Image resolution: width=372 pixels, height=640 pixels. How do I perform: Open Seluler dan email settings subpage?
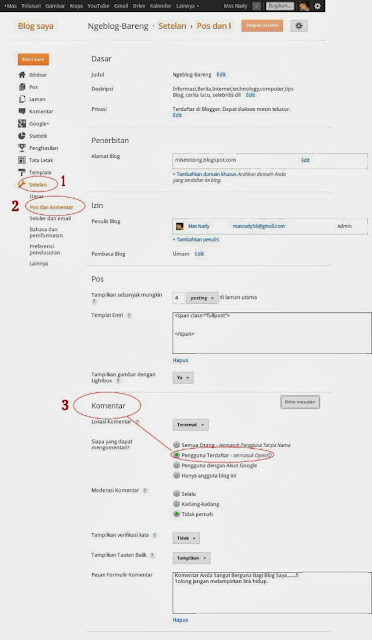pyautogui.click(x=50, y=218)
